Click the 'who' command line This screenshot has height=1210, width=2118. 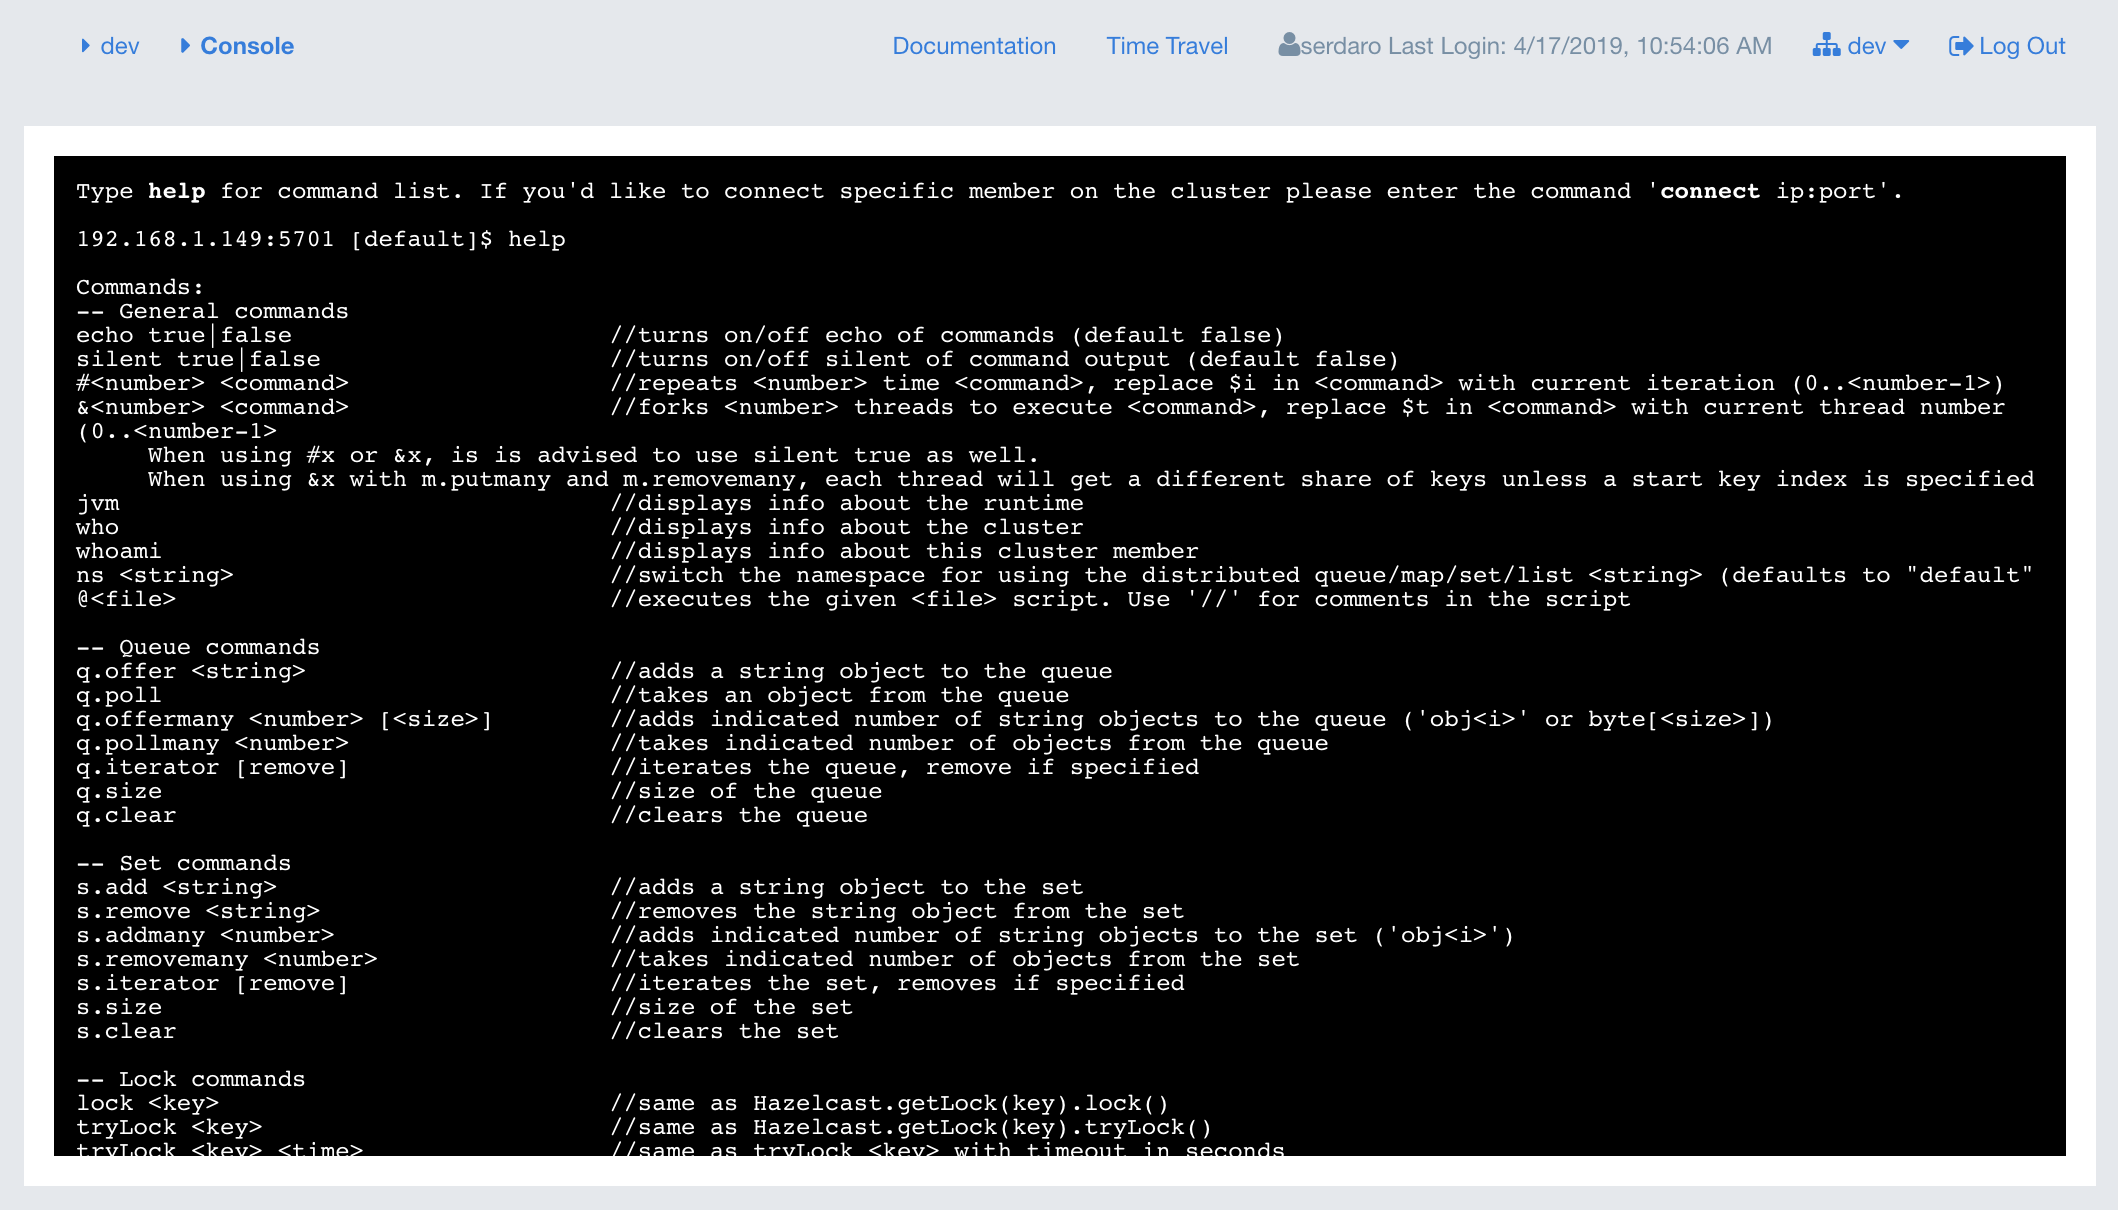97,527
